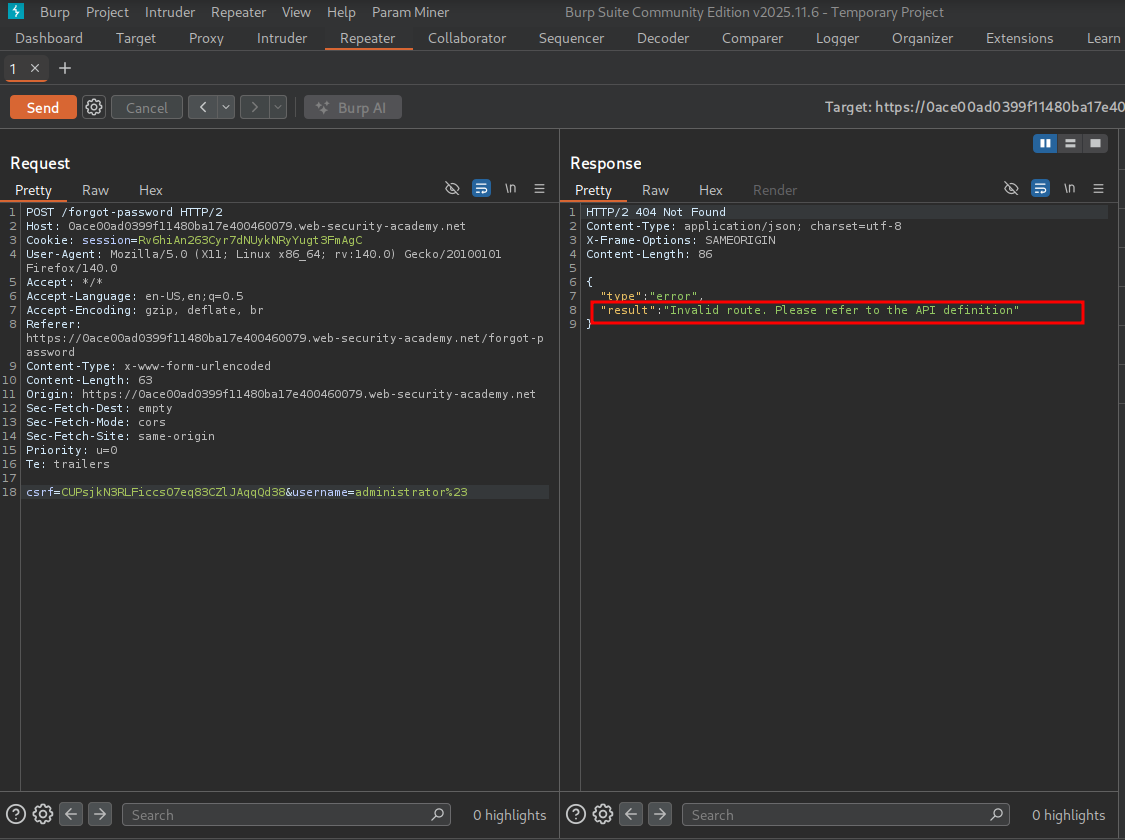This screenshot has width=1125, height=840.
Task: Open the View menu
Action: (x=296, y=12)
